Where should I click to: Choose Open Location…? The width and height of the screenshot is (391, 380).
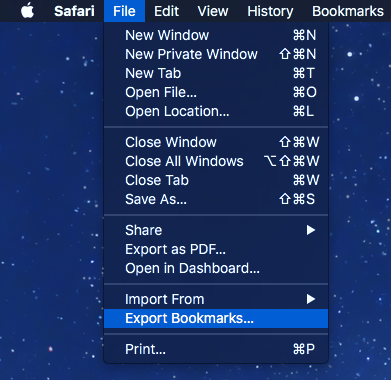216,111
